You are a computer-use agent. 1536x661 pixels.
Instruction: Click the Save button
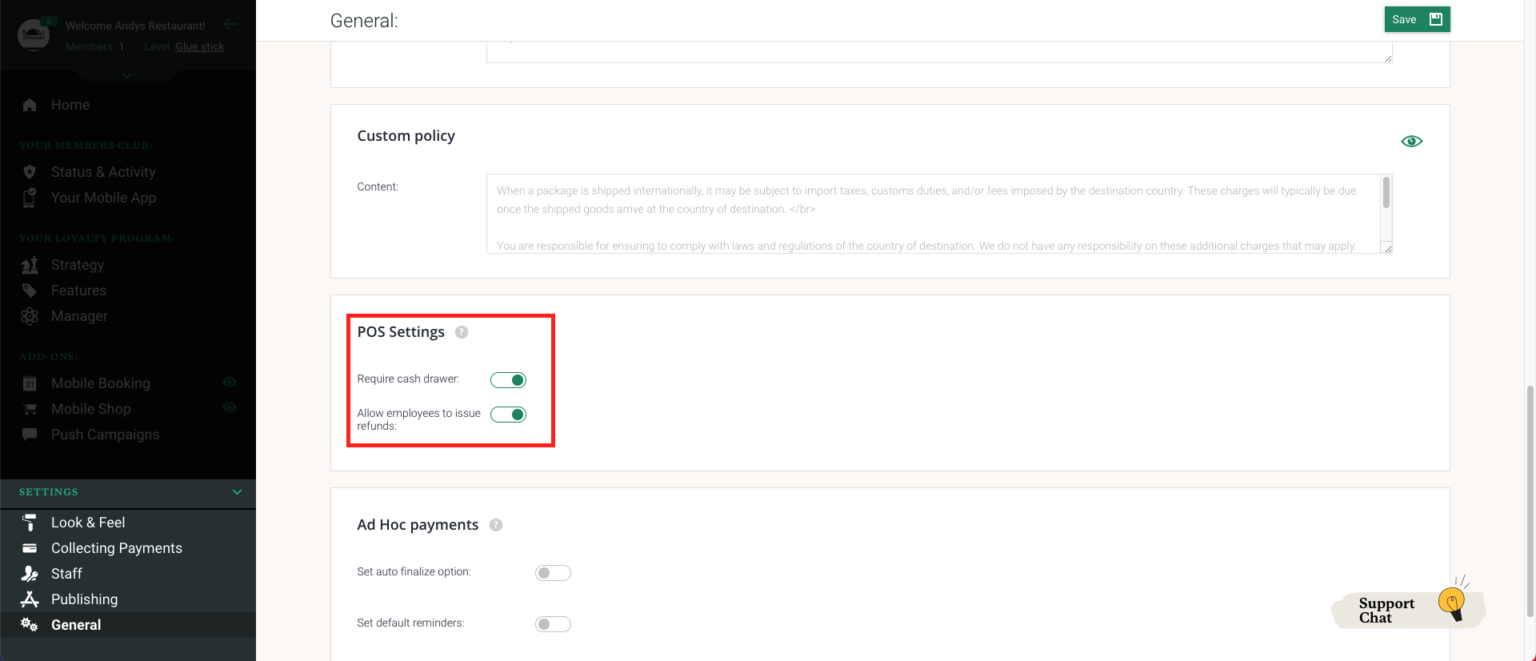click(x=1416, y=19)
